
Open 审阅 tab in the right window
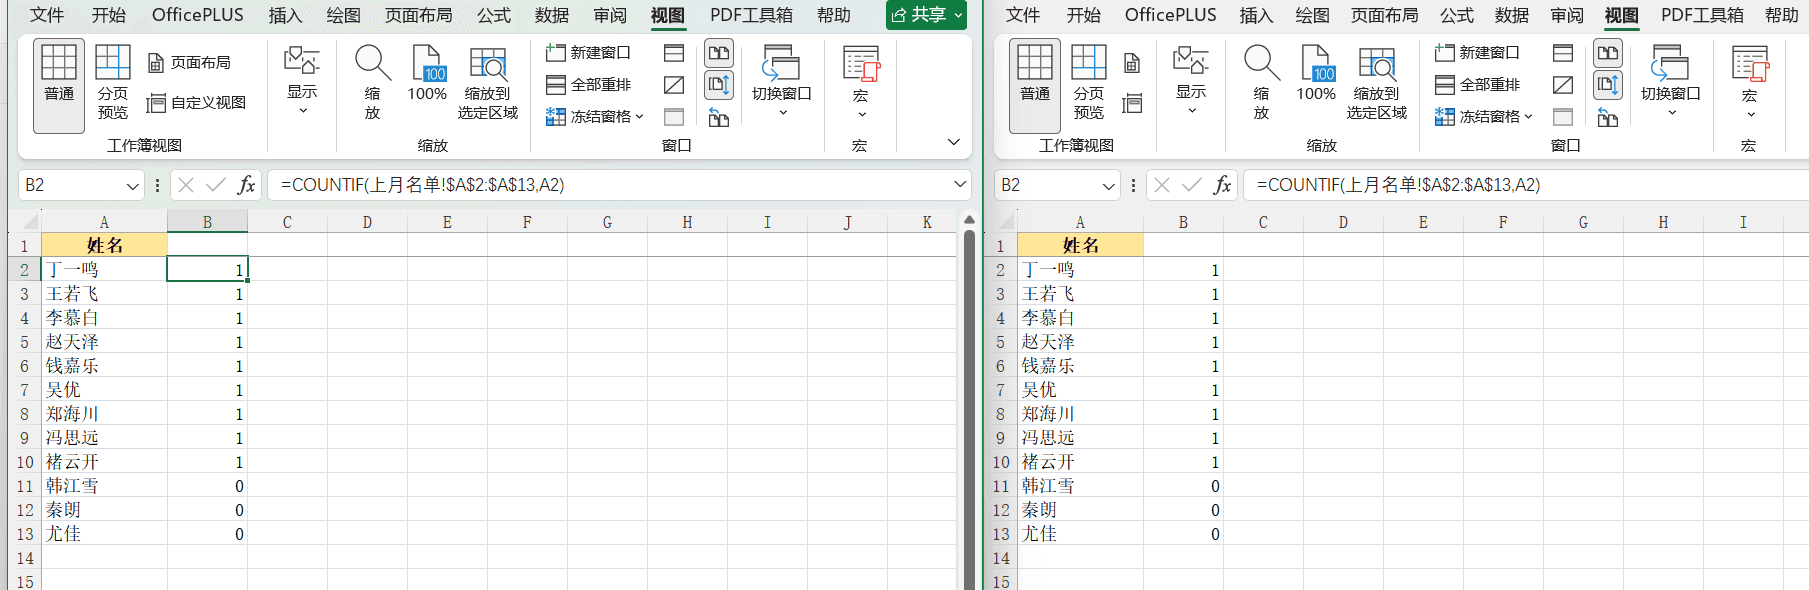pos(1567,15)
